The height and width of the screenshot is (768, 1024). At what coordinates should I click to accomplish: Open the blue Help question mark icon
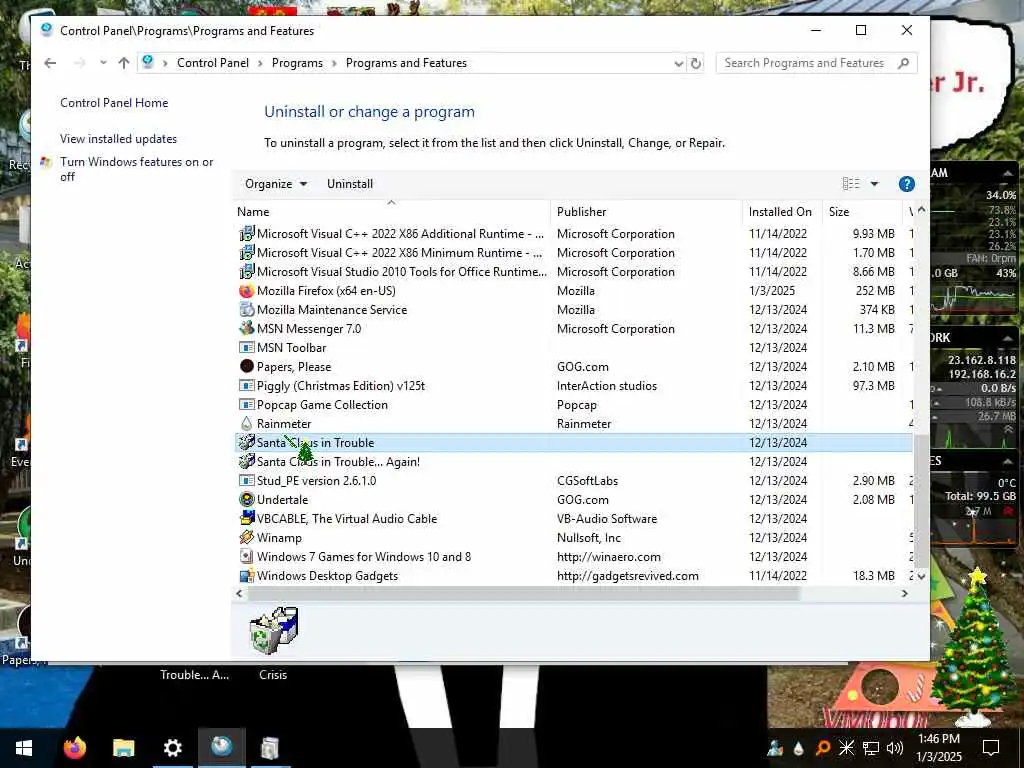click(x=906, y=184)
